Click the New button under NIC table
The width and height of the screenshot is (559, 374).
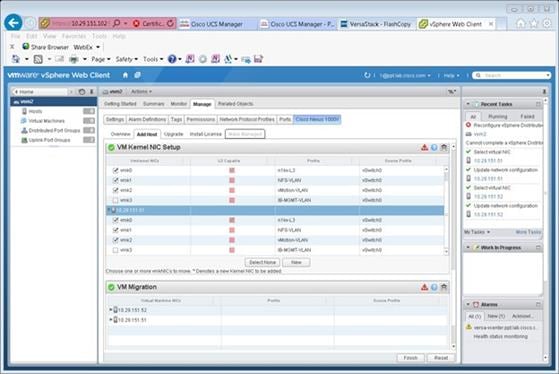pos(296,262)
